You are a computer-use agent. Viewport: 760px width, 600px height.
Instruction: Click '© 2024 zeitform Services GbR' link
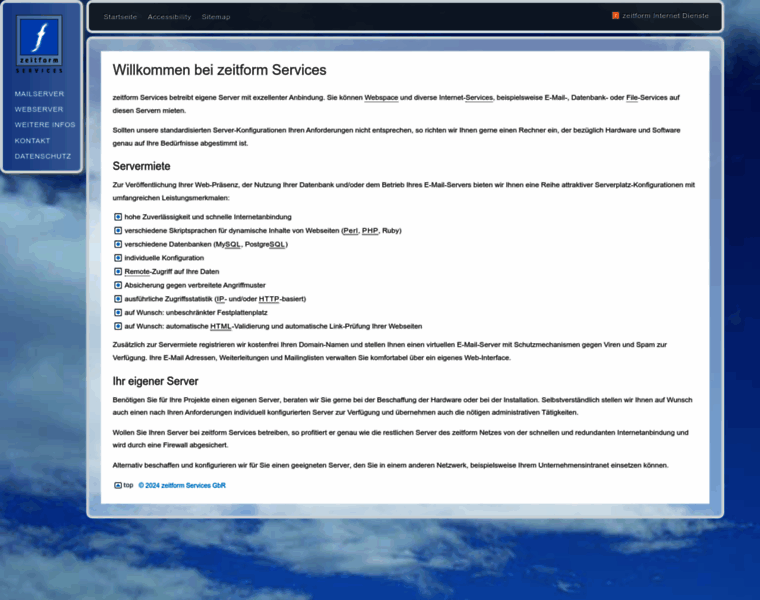tap(182, 485)
